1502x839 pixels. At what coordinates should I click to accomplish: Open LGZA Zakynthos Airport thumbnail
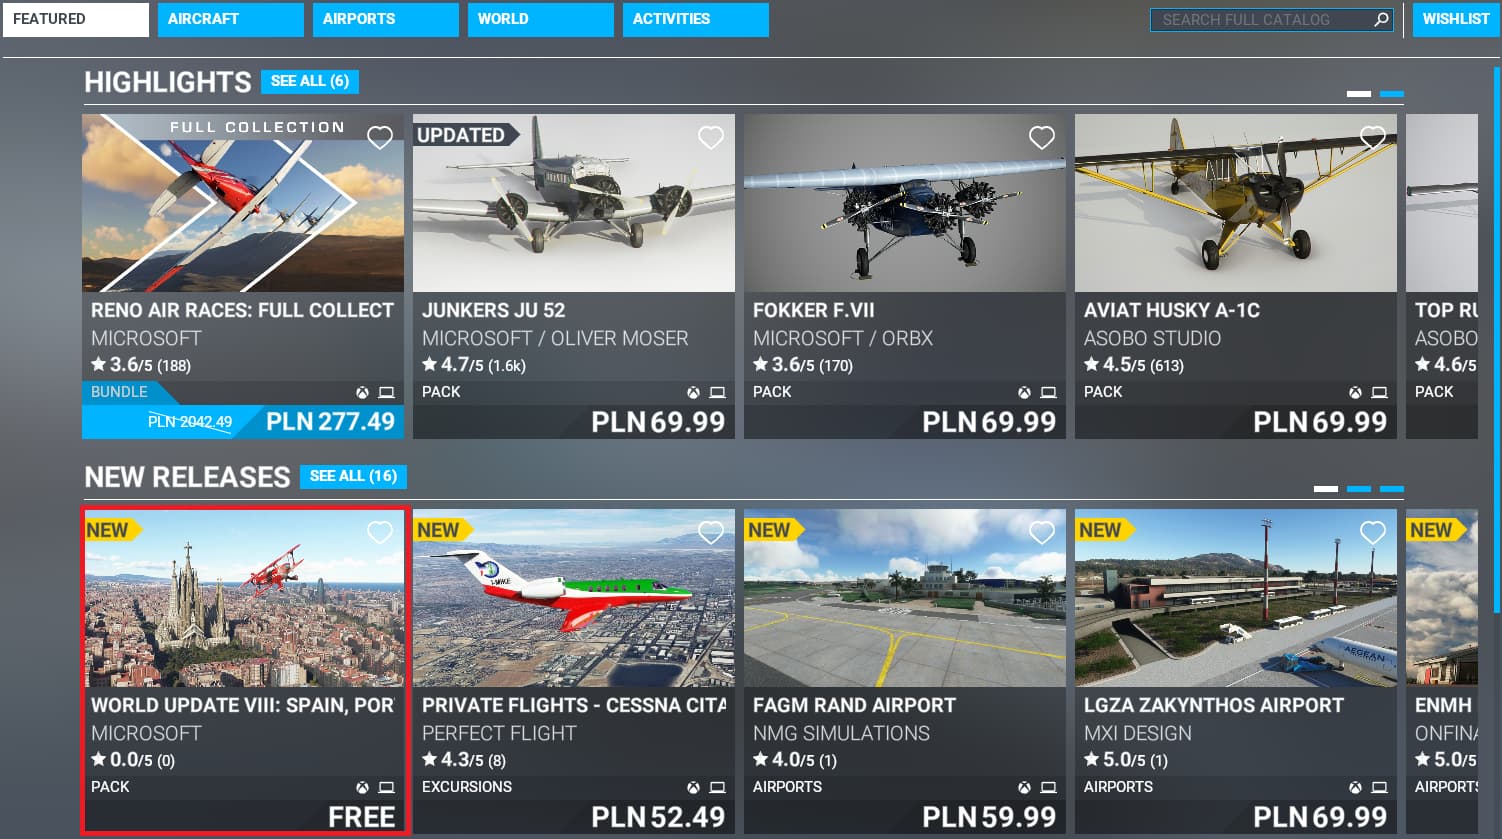[1236, 598]
